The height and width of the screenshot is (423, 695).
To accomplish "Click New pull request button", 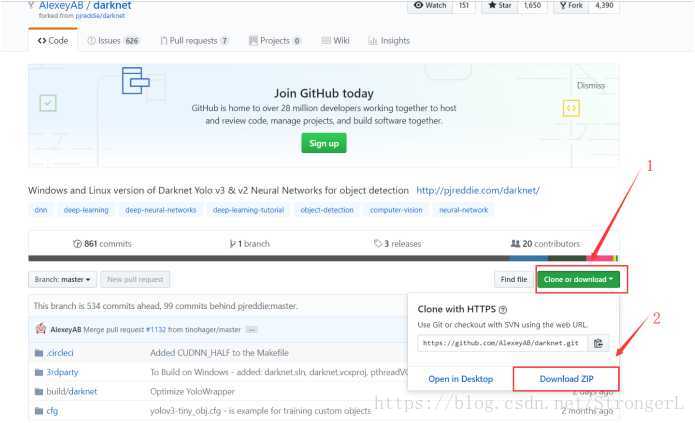I will pos(135,280).
